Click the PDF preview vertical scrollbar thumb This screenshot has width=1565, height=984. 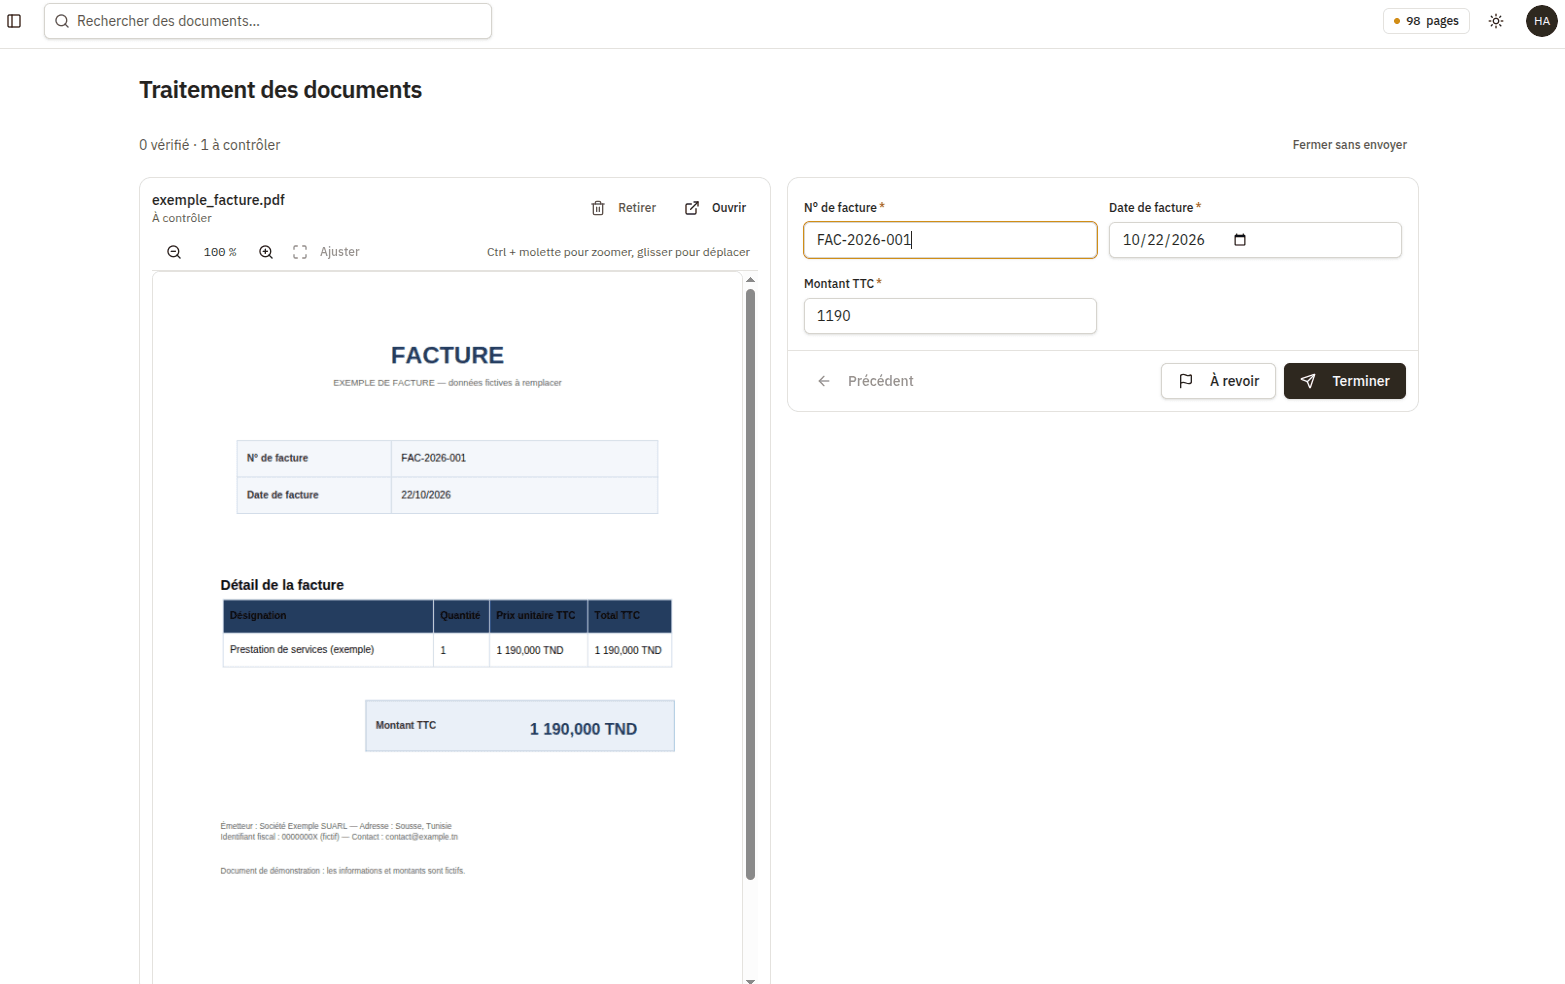tap(750, 585)
